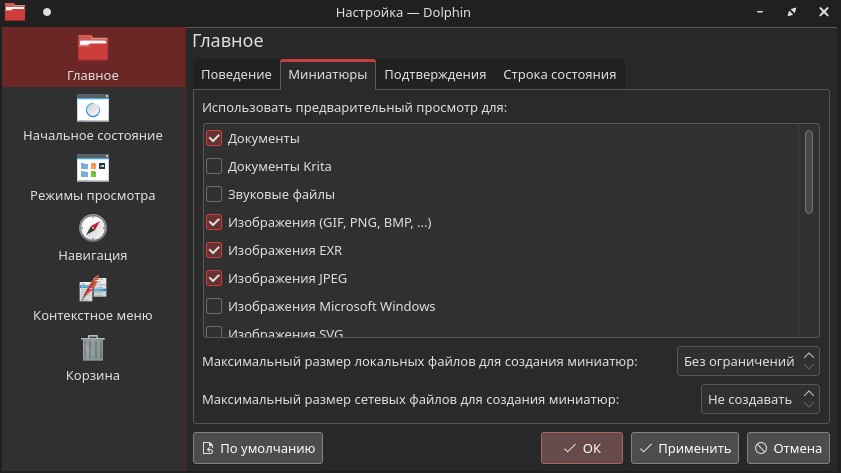Switch to the Строка состояния tab
The image size is (841, 473).
pyautogui.click(x=559, y=75)
